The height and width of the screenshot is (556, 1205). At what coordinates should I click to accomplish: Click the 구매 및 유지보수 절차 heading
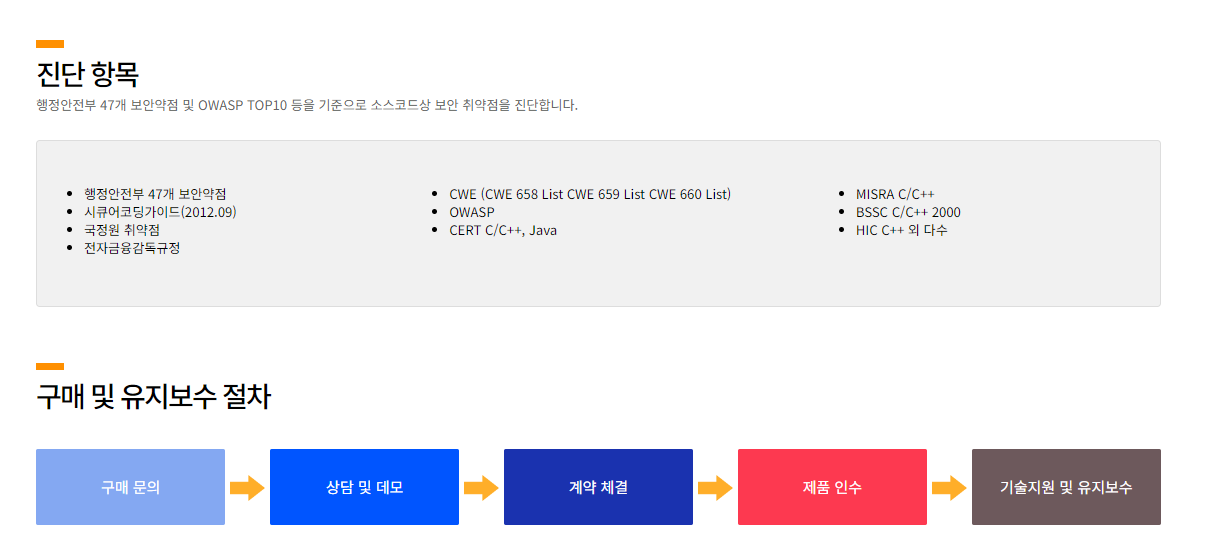[x=153, y=397]
